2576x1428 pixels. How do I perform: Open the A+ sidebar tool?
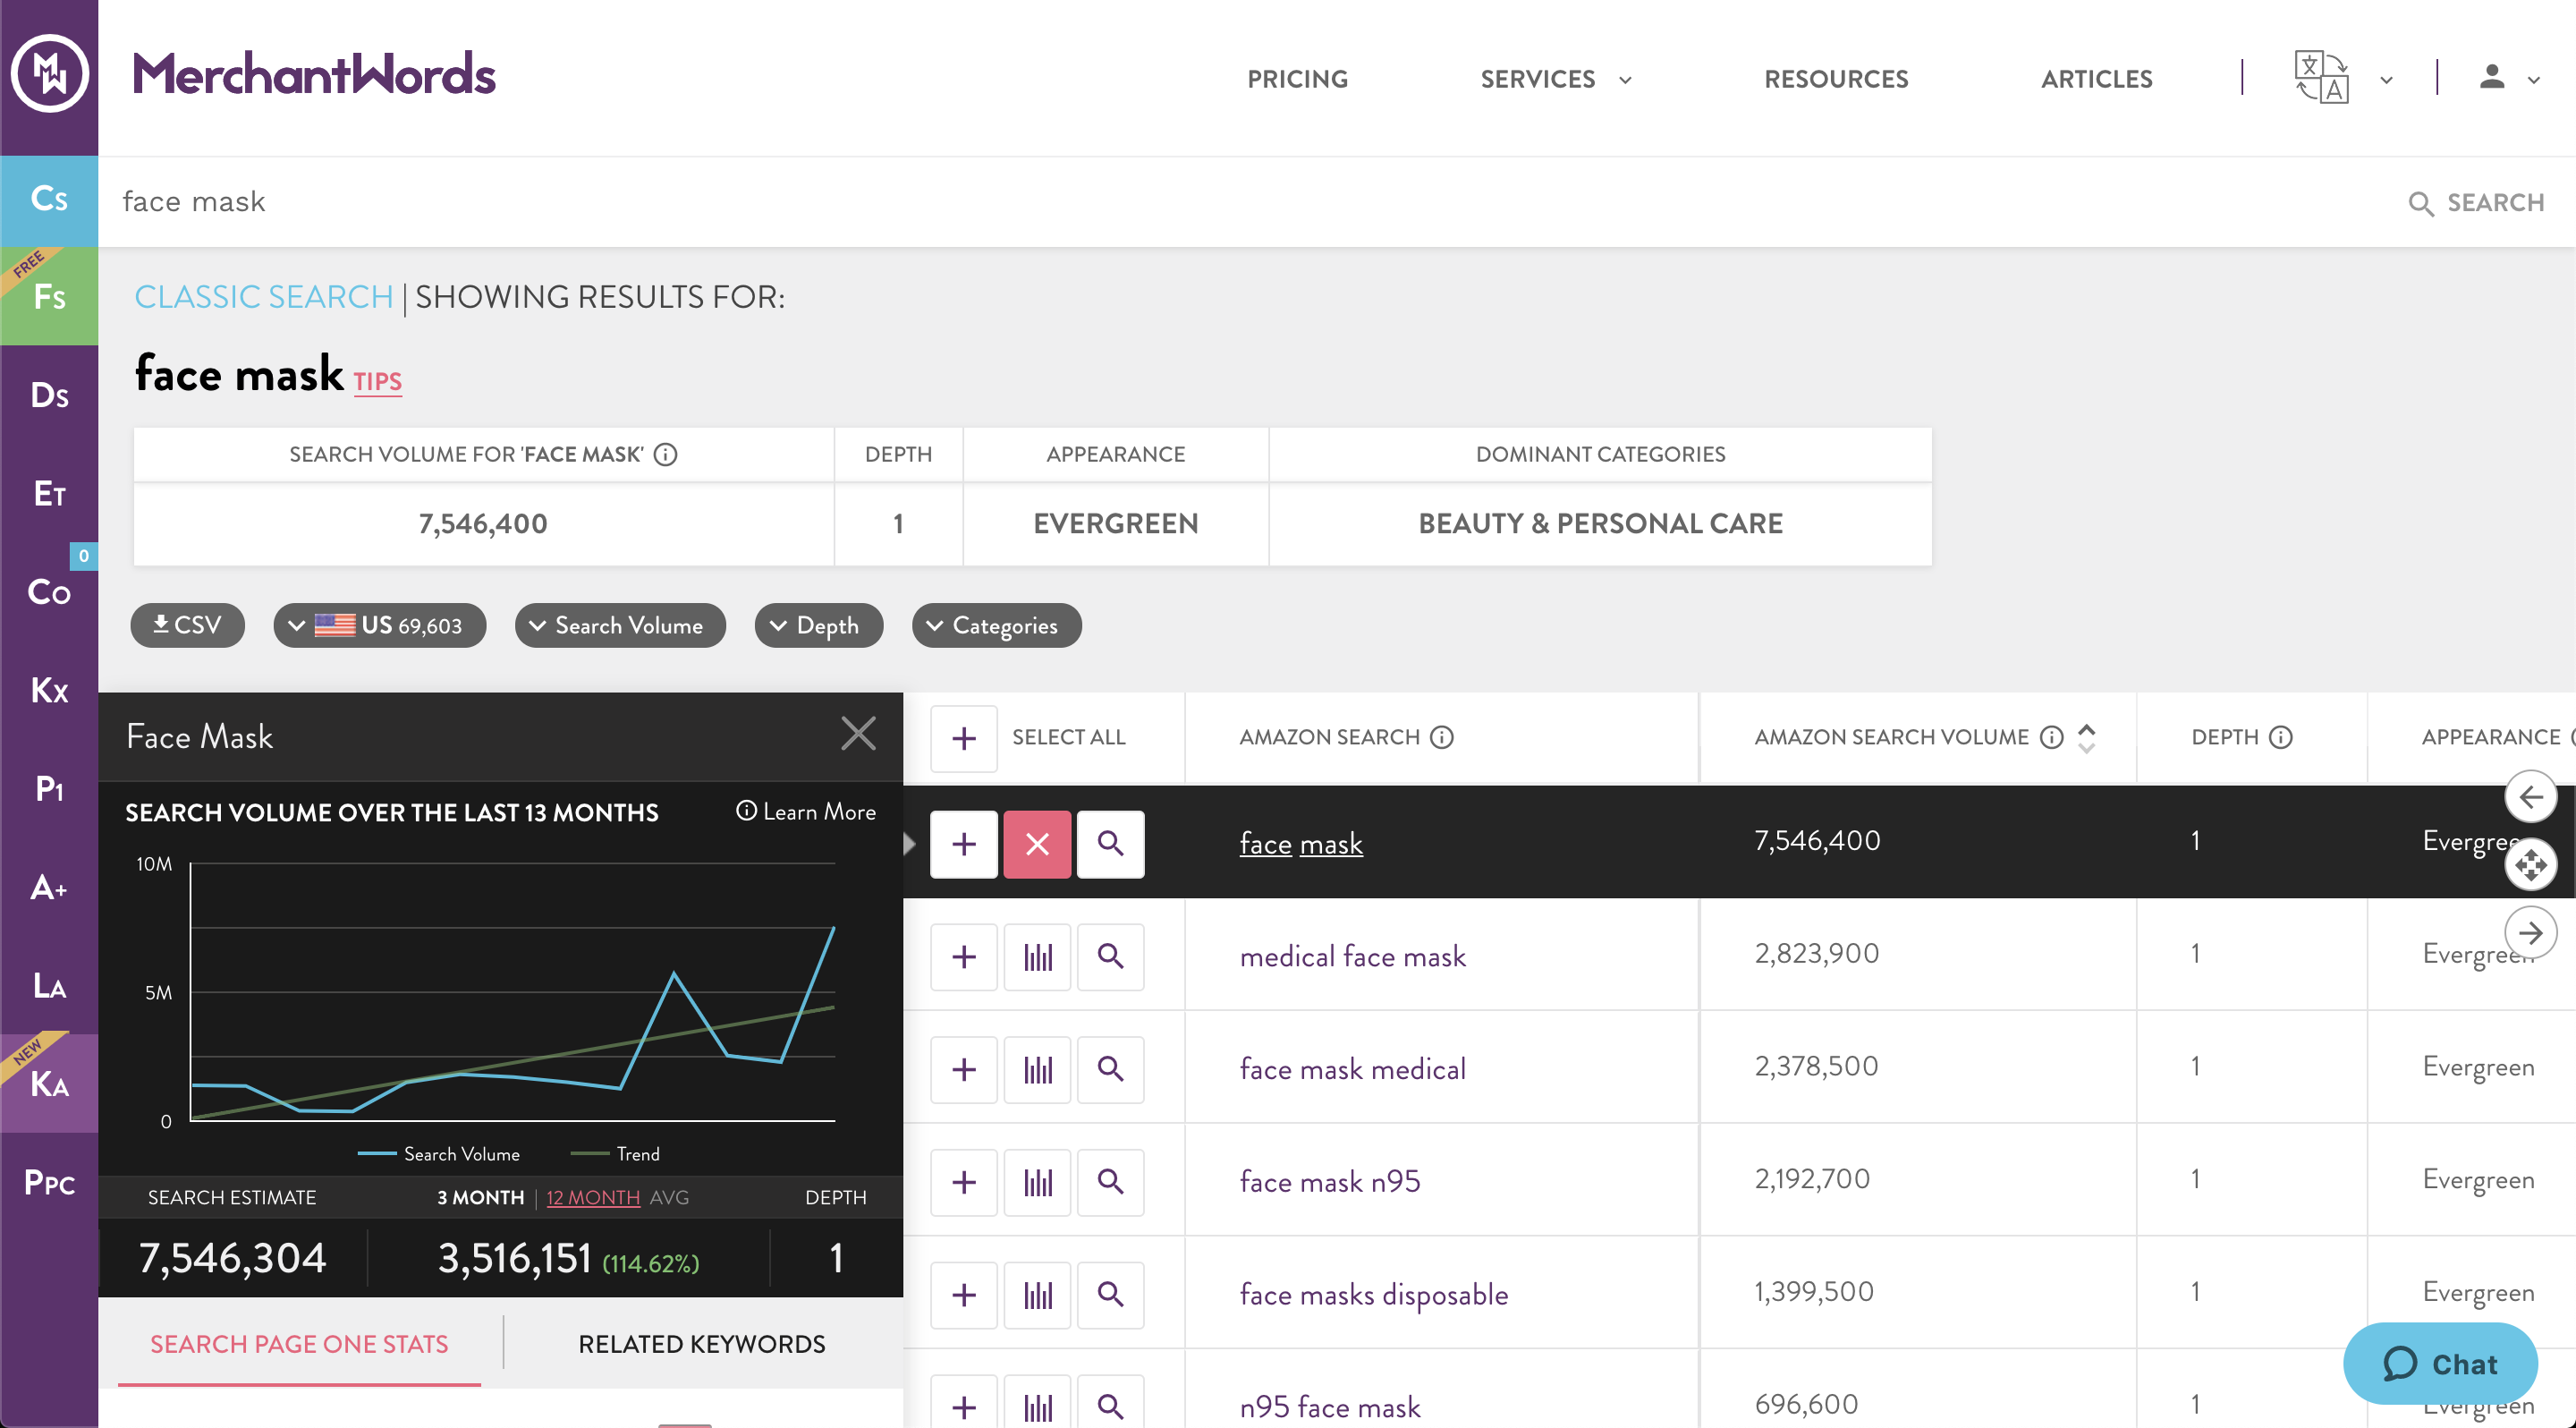49,887
